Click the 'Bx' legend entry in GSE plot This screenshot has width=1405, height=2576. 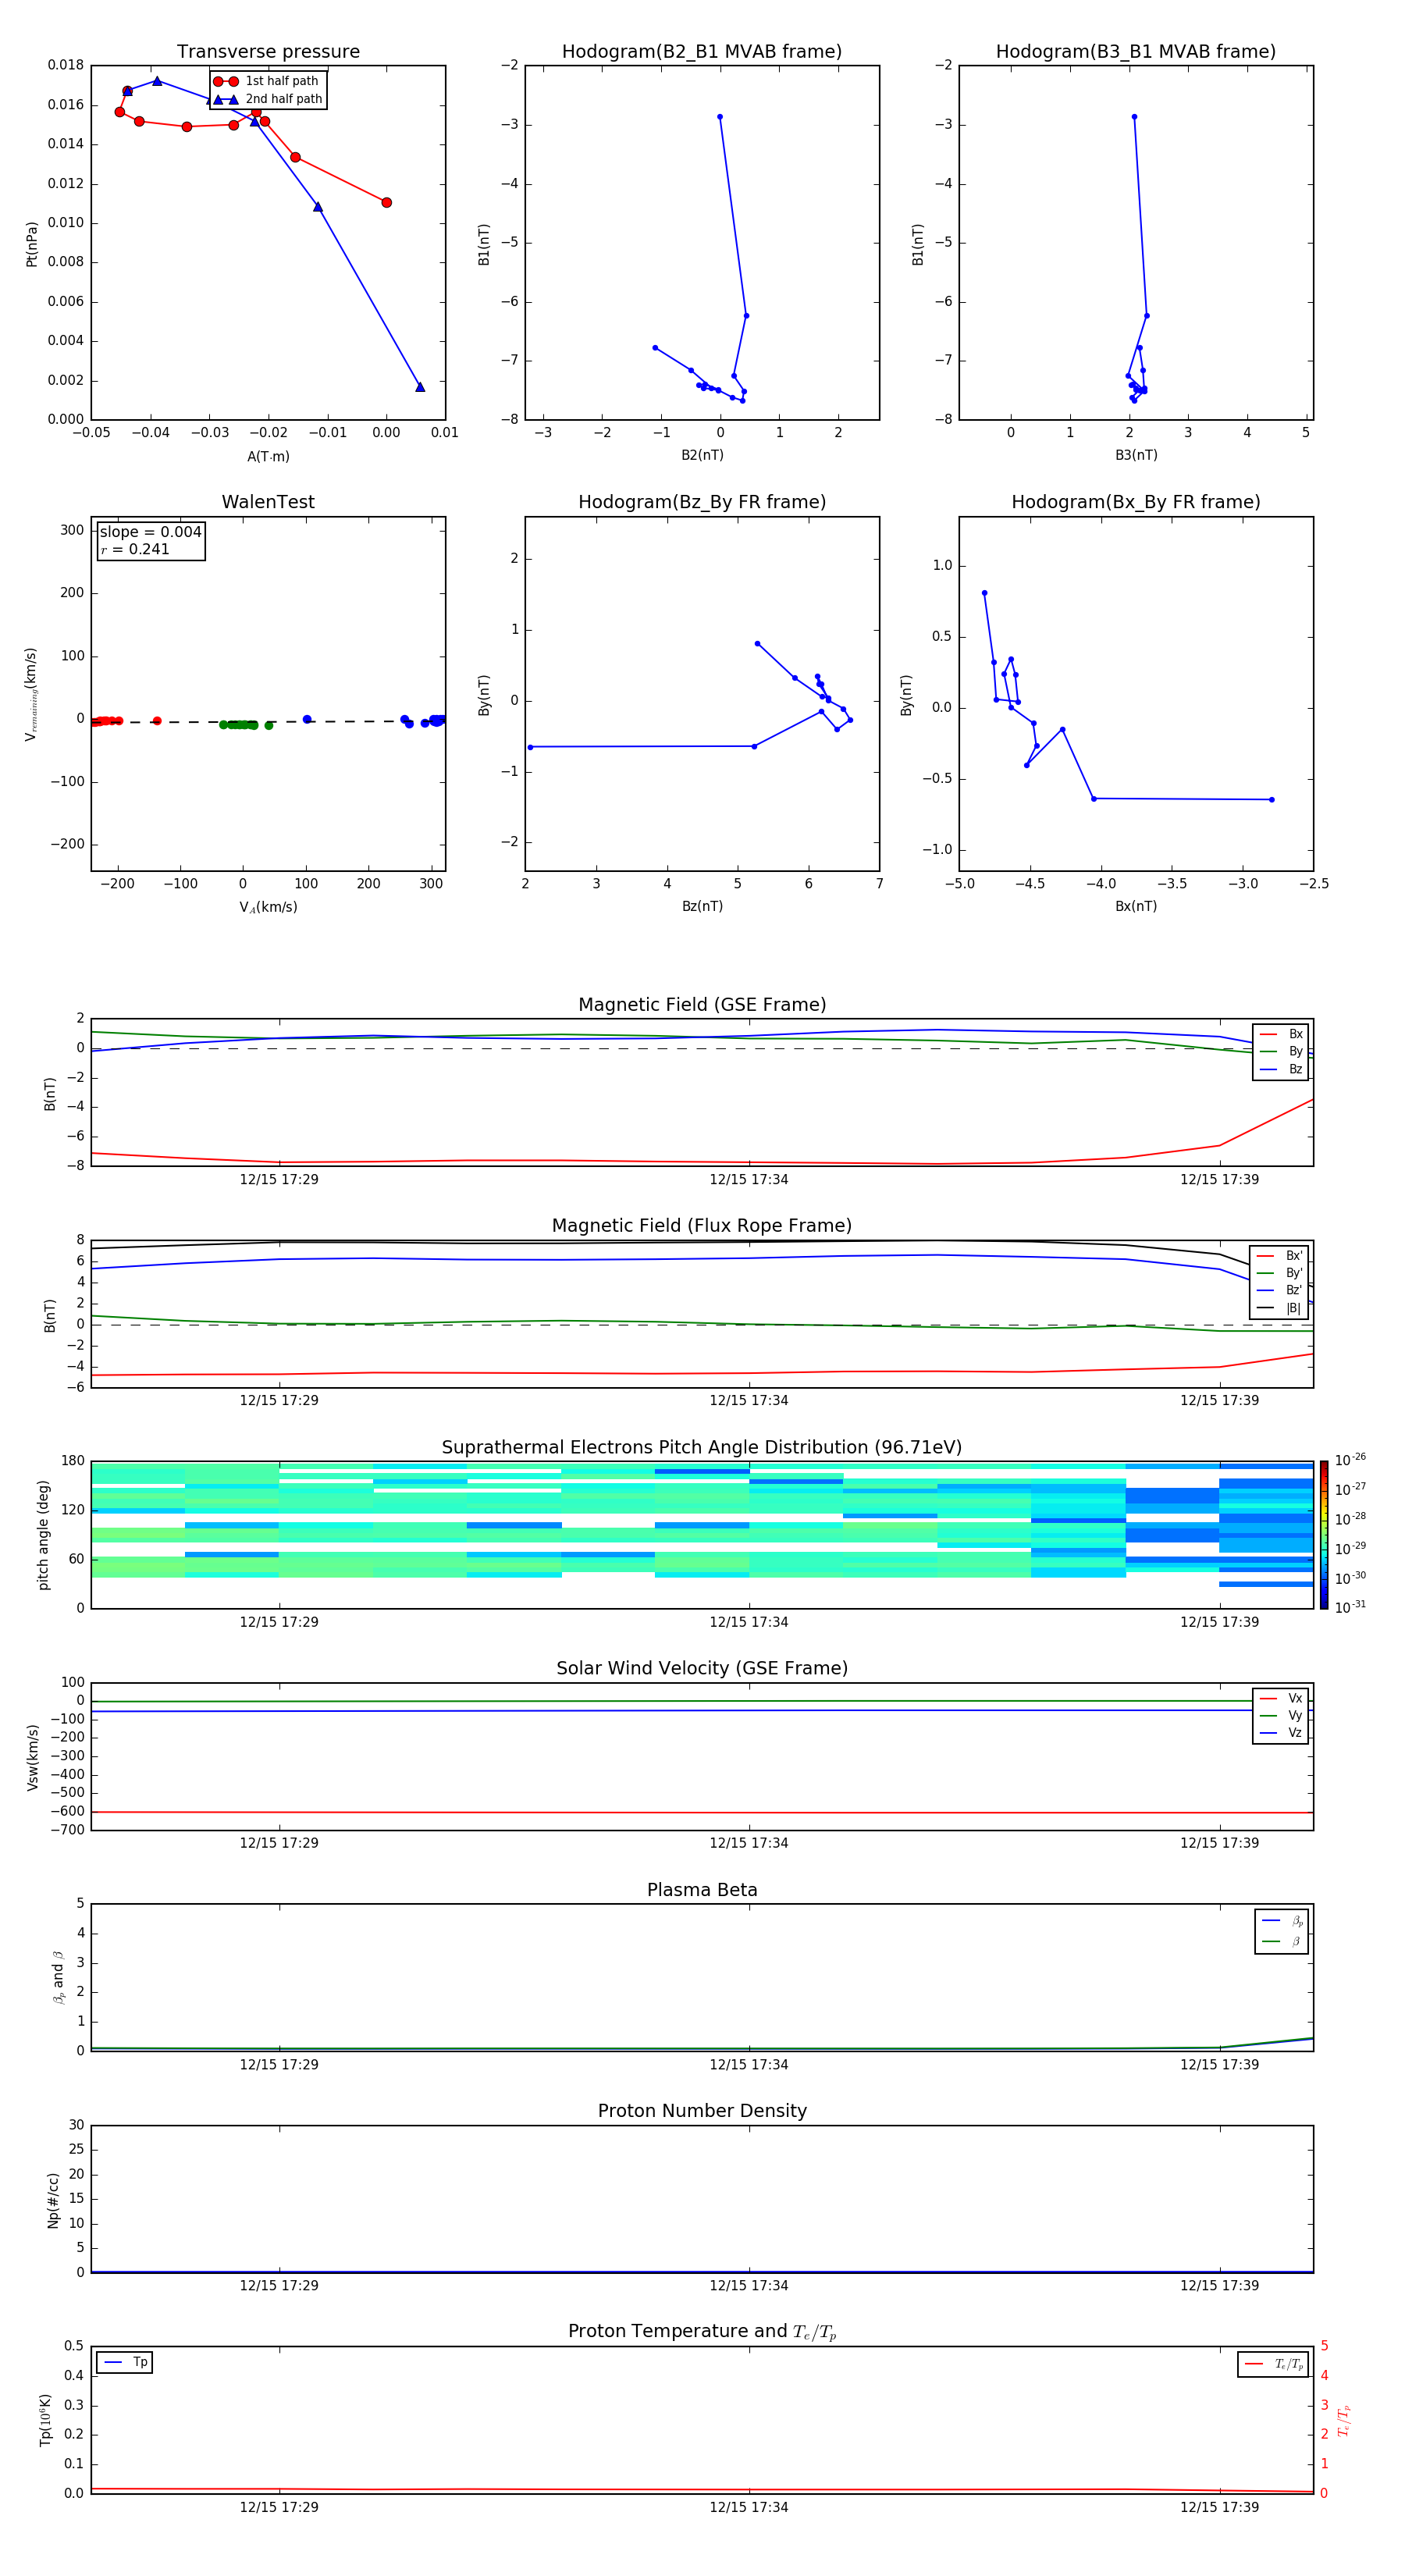[x=1281, y=1034]
